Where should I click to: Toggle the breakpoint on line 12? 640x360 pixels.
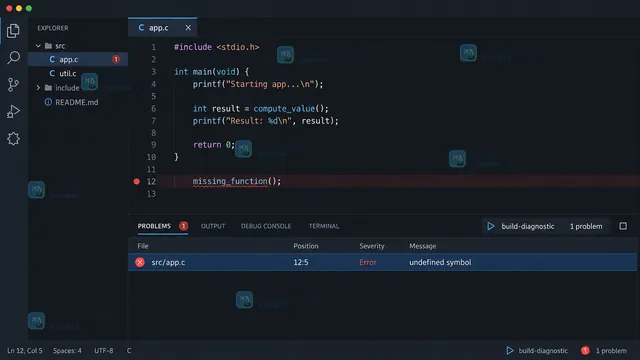click(x=137, y=181)
